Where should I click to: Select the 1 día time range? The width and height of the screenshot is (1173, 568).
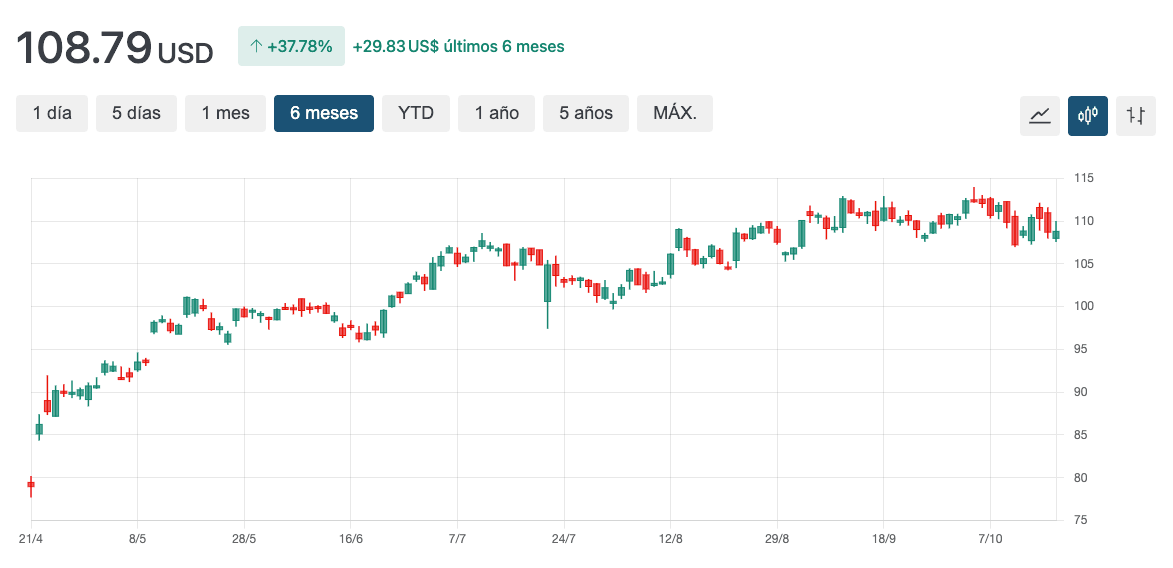point(52,113)
